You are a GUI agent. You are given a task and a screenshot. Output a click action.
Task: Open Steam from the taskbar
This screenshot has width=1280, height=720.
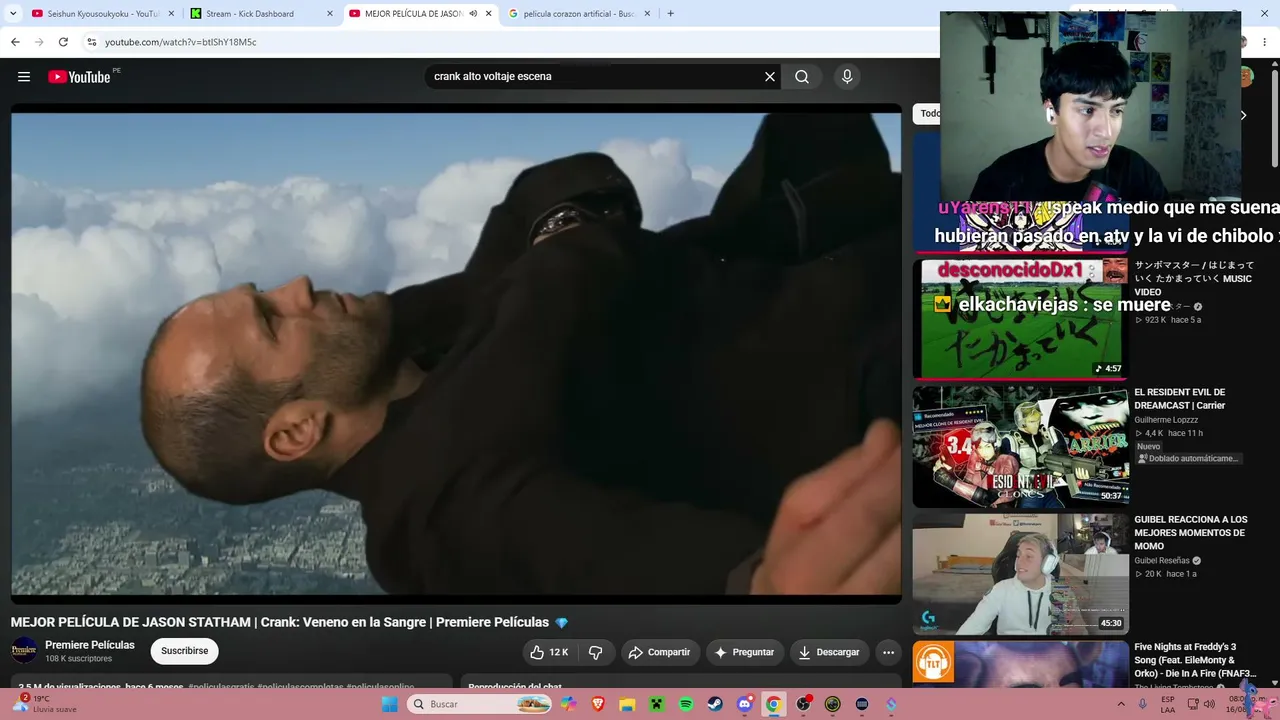click(x=715, y=704)
